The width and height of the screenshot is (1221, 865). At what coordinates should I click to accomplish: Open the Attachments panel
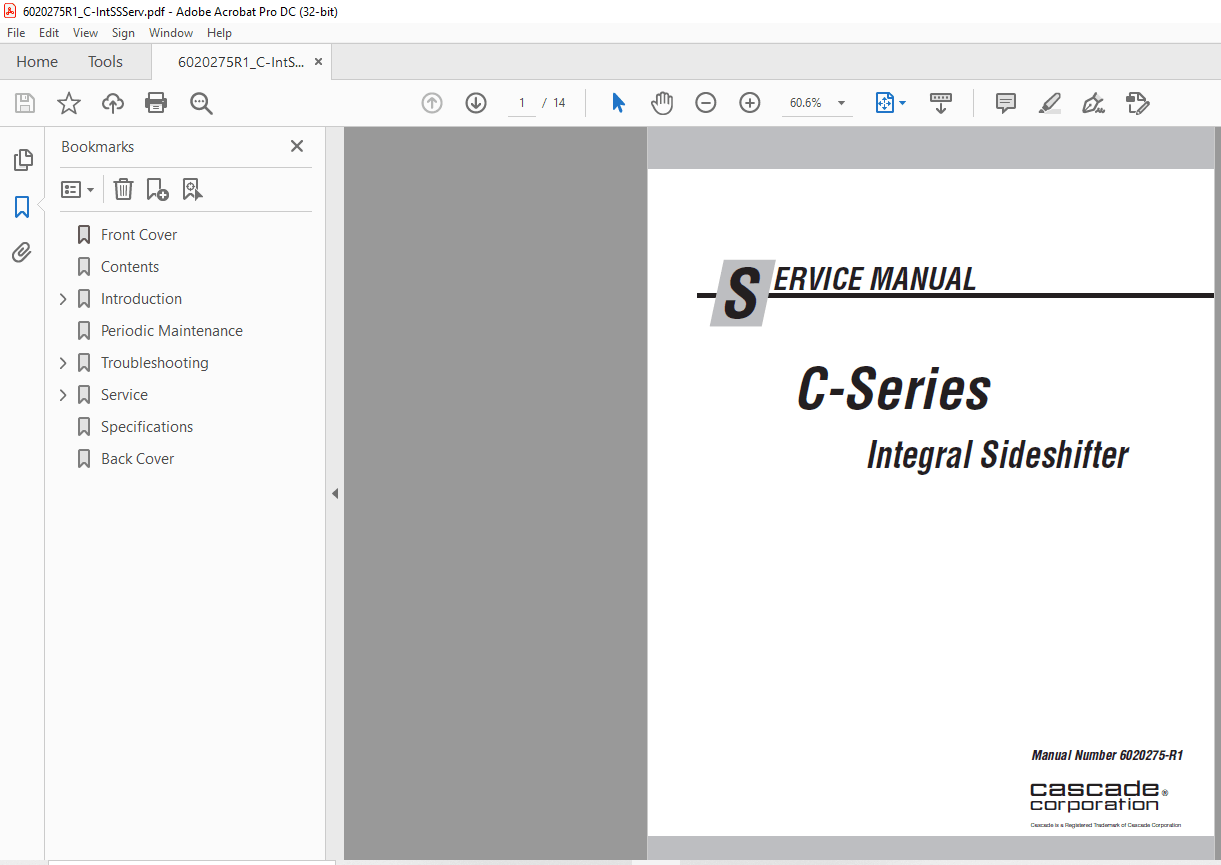click(23, 252)
